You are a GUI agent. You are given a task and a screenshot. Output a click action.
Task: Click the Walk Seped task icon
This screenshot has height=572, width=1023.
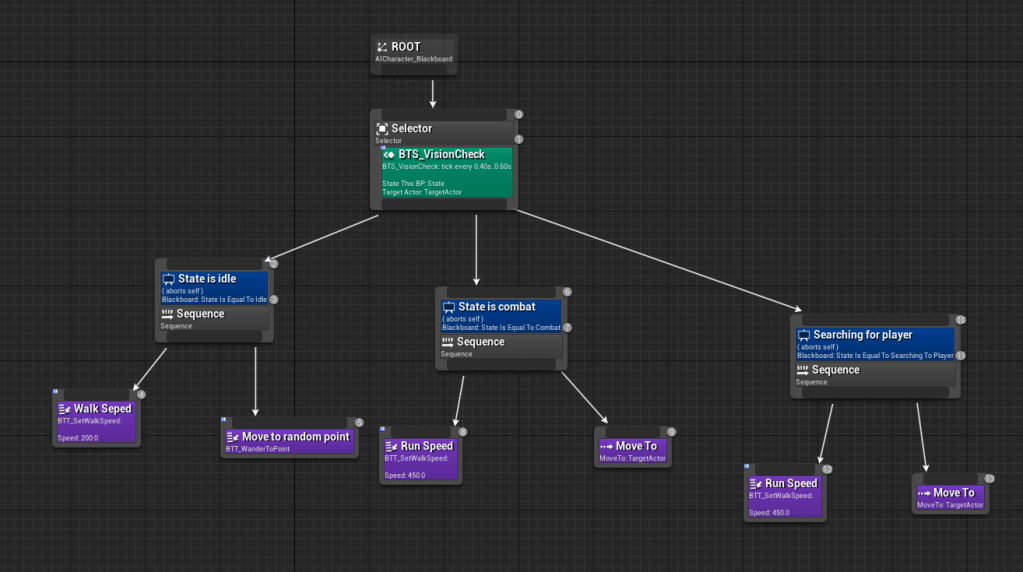(x=65, y=409)
